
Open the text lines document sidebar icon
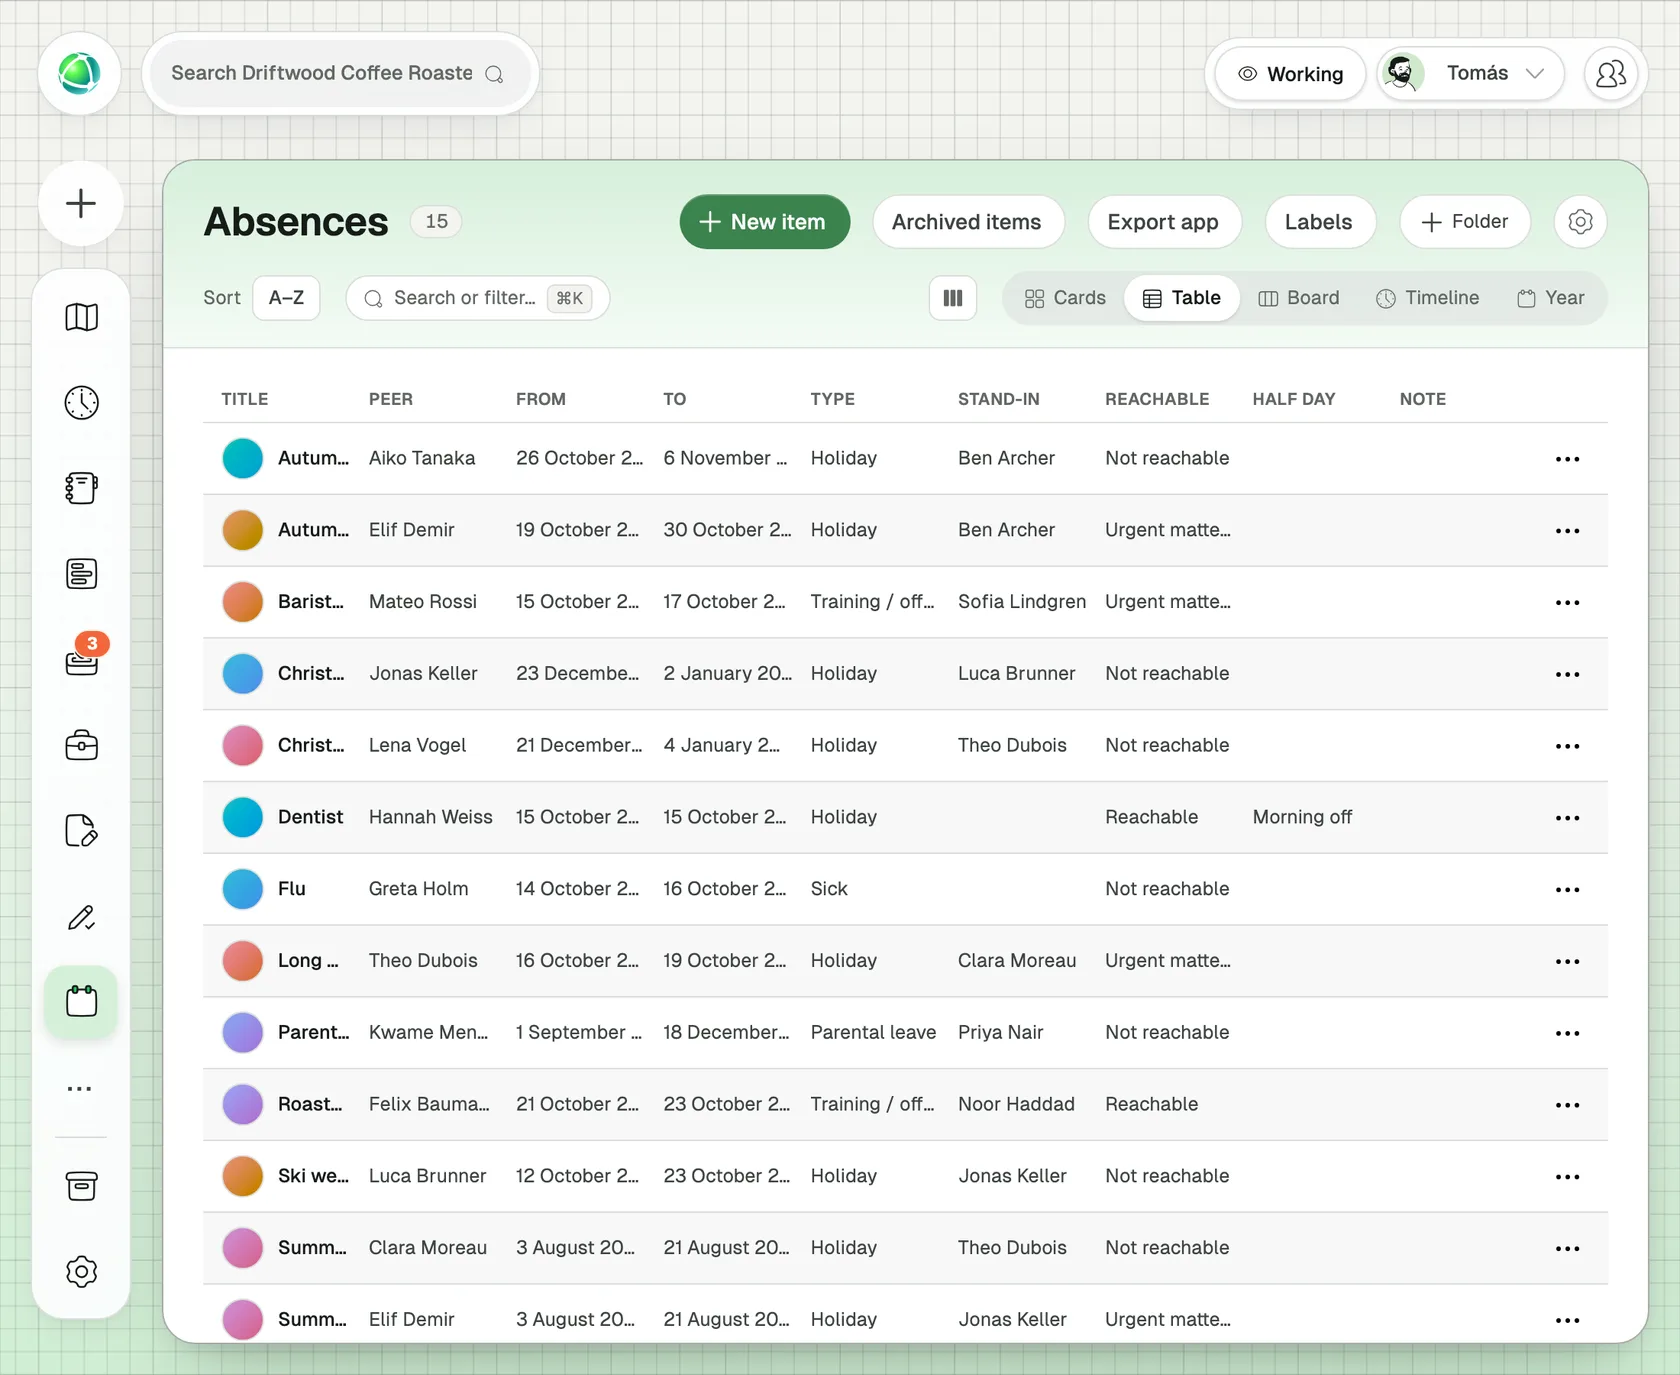coord(81,574)
